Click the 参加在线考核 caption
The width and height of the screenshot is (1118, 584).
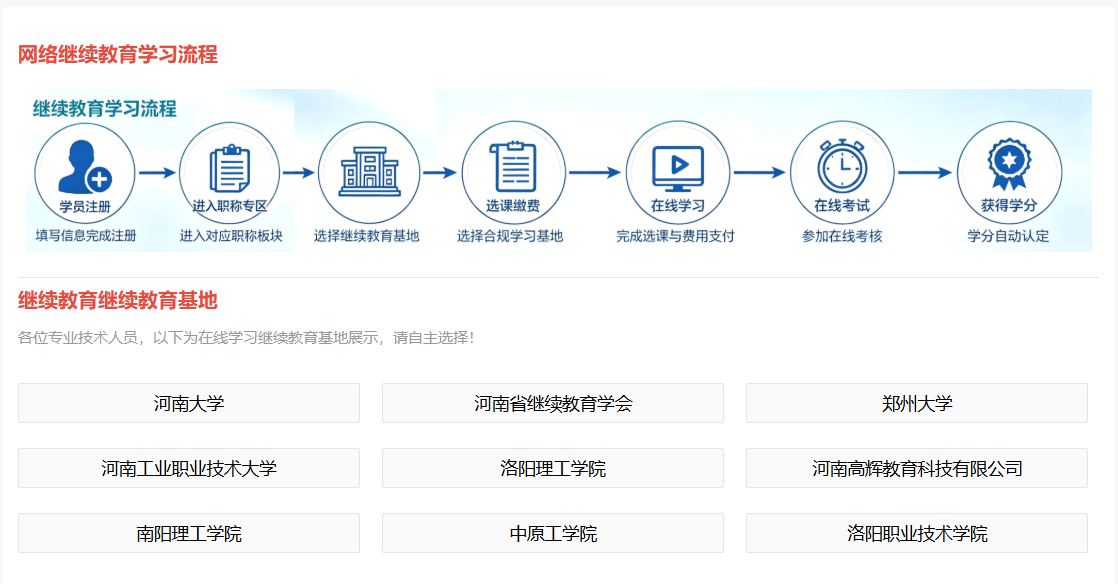842,236
